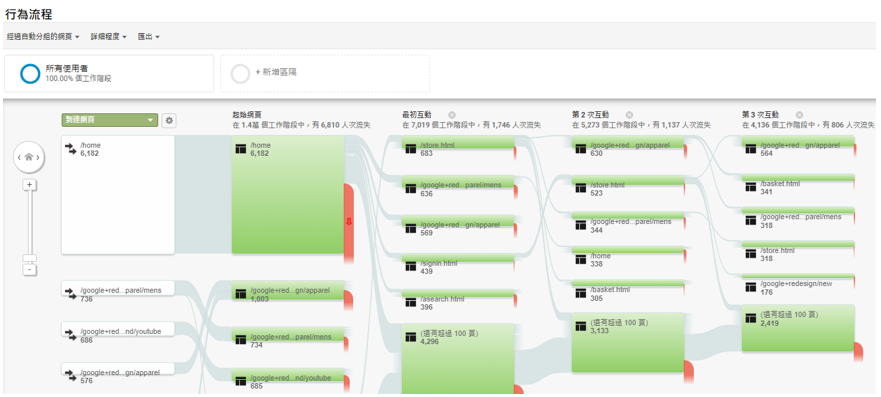Remove the 第 2 次互動 column via x icon
The height and width of the screenshot is (397, 881).
tap(629, 115)
